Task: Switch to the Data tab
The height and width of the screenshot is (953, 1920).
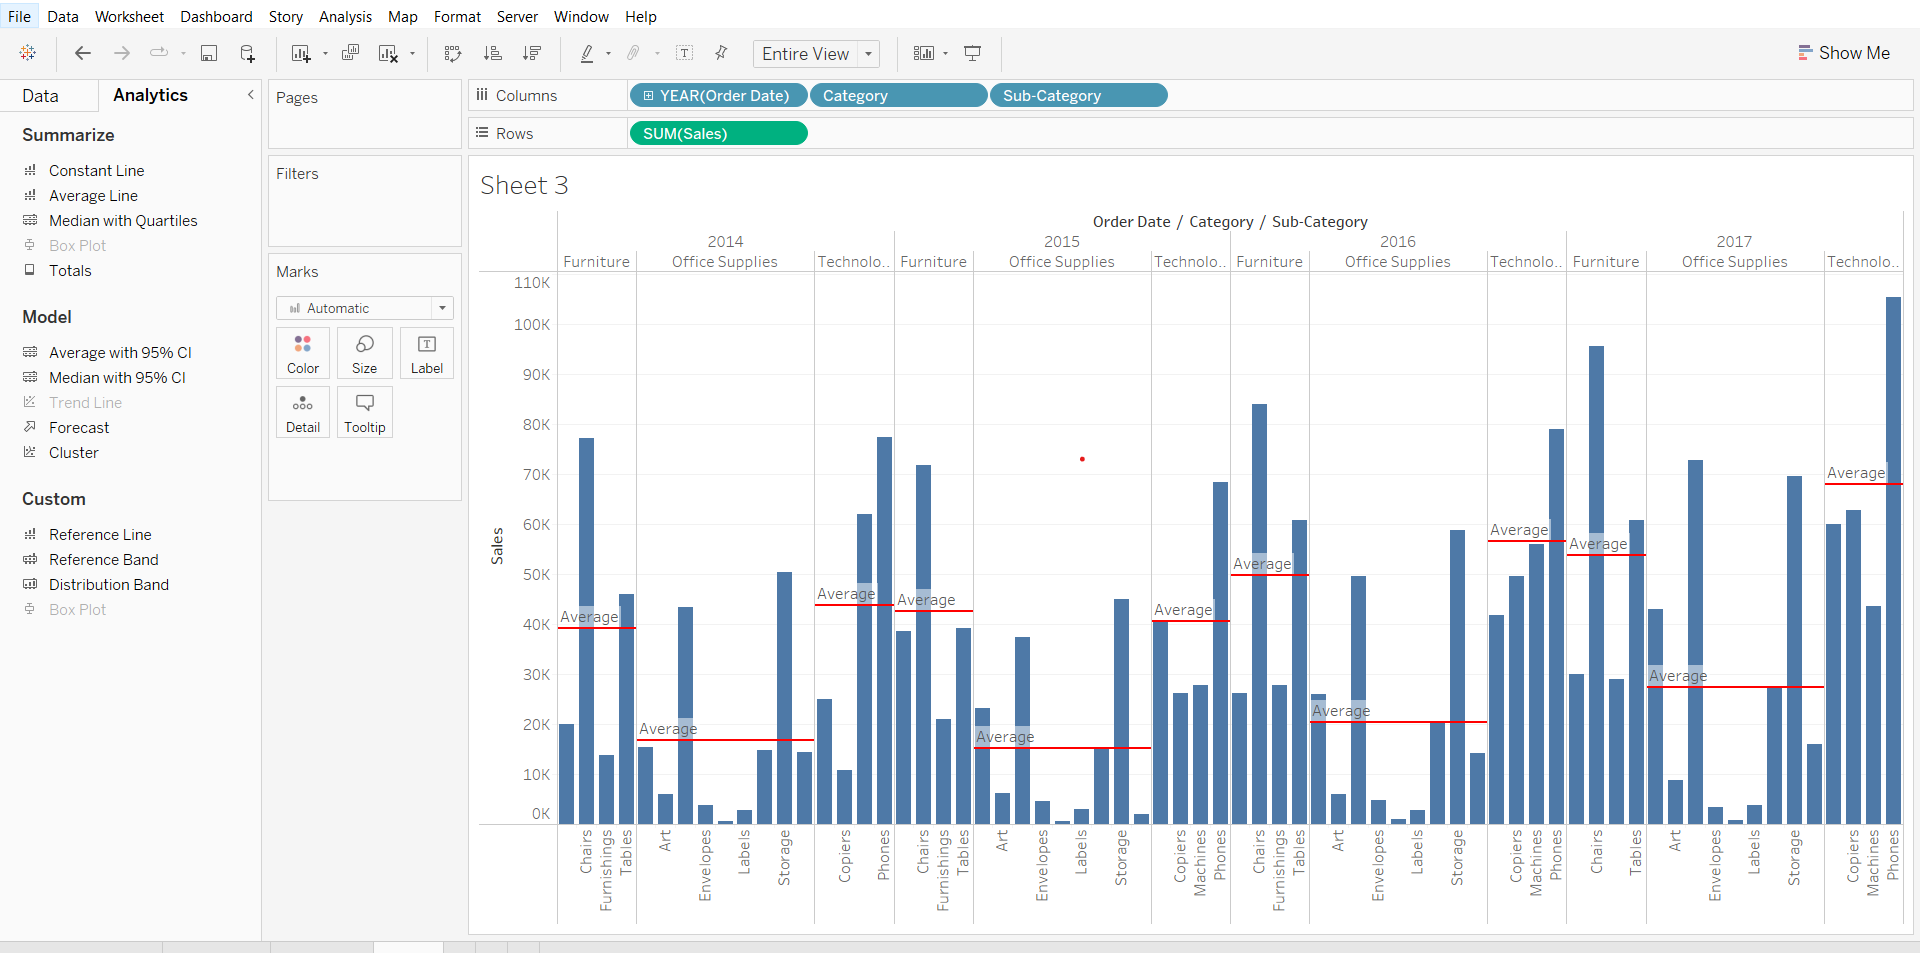Action: tap(40, 96)
